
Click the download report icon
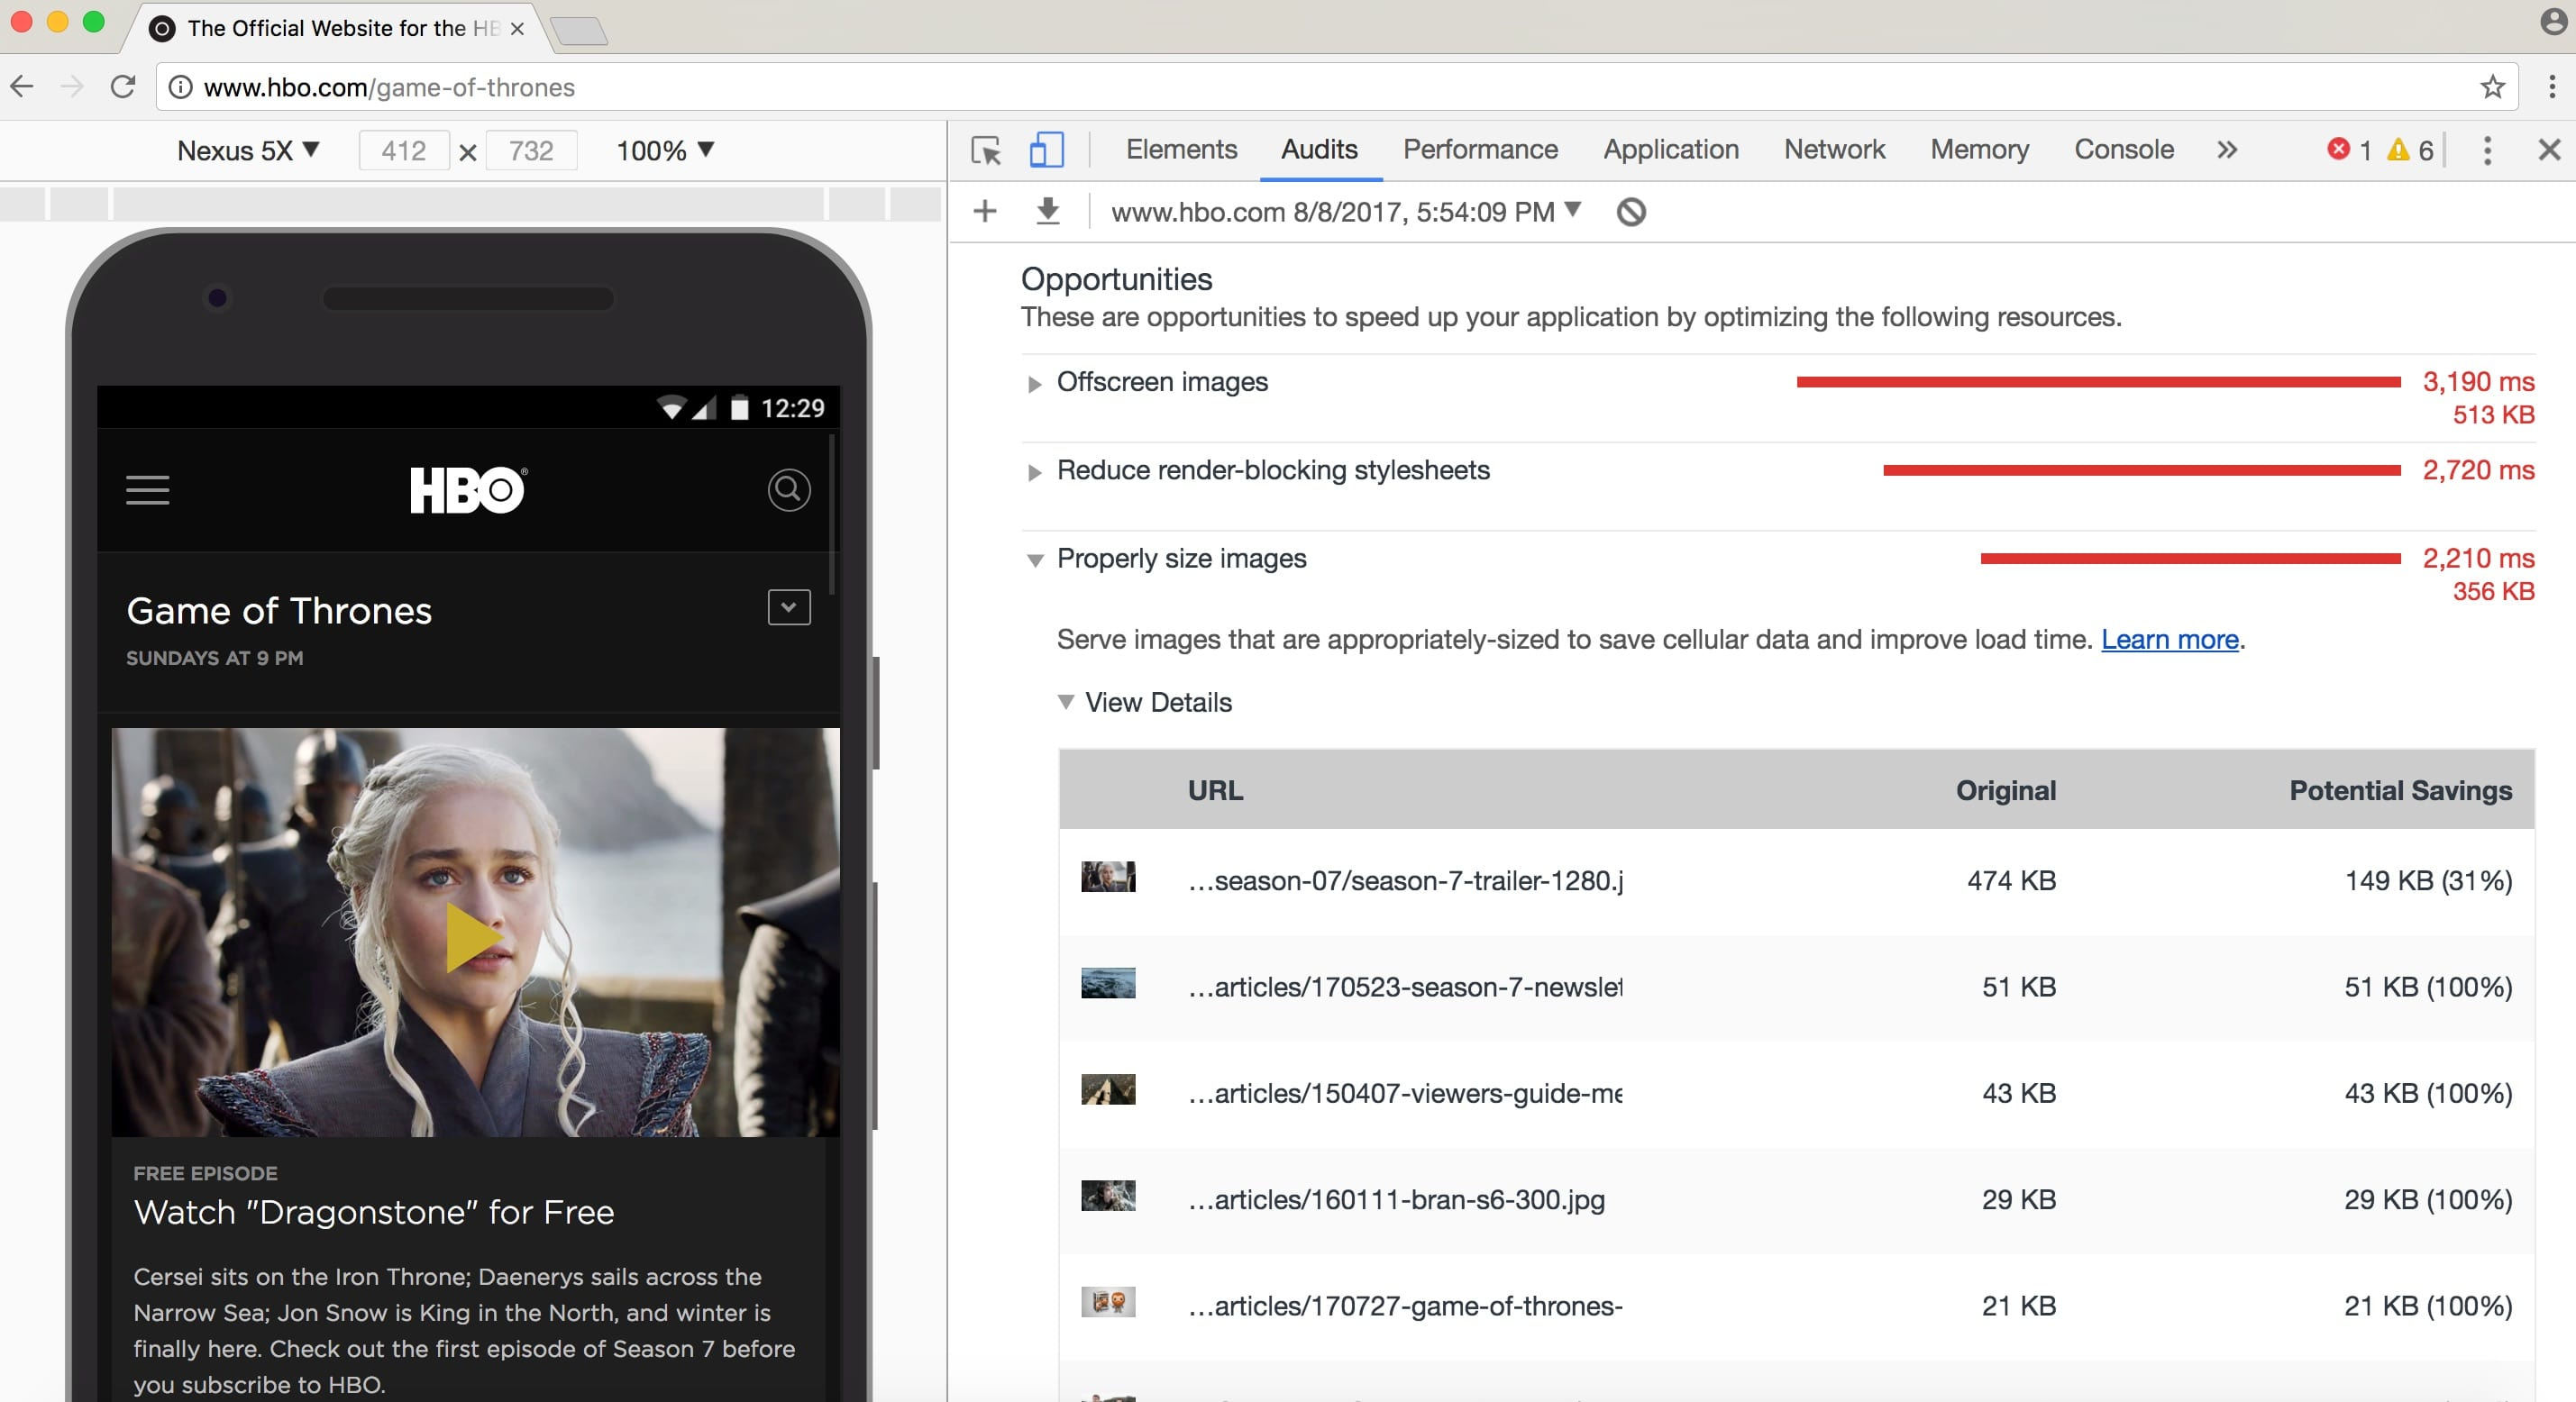(x=1047, y=211)
